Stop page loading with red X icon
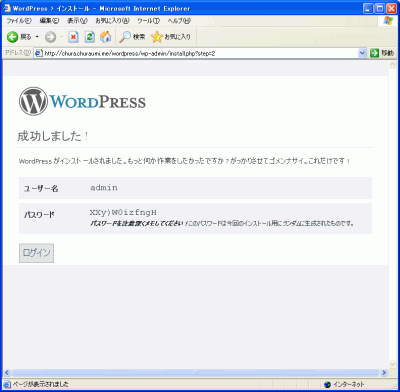Viewport: 400px width, 392px height. coord(73,37)
